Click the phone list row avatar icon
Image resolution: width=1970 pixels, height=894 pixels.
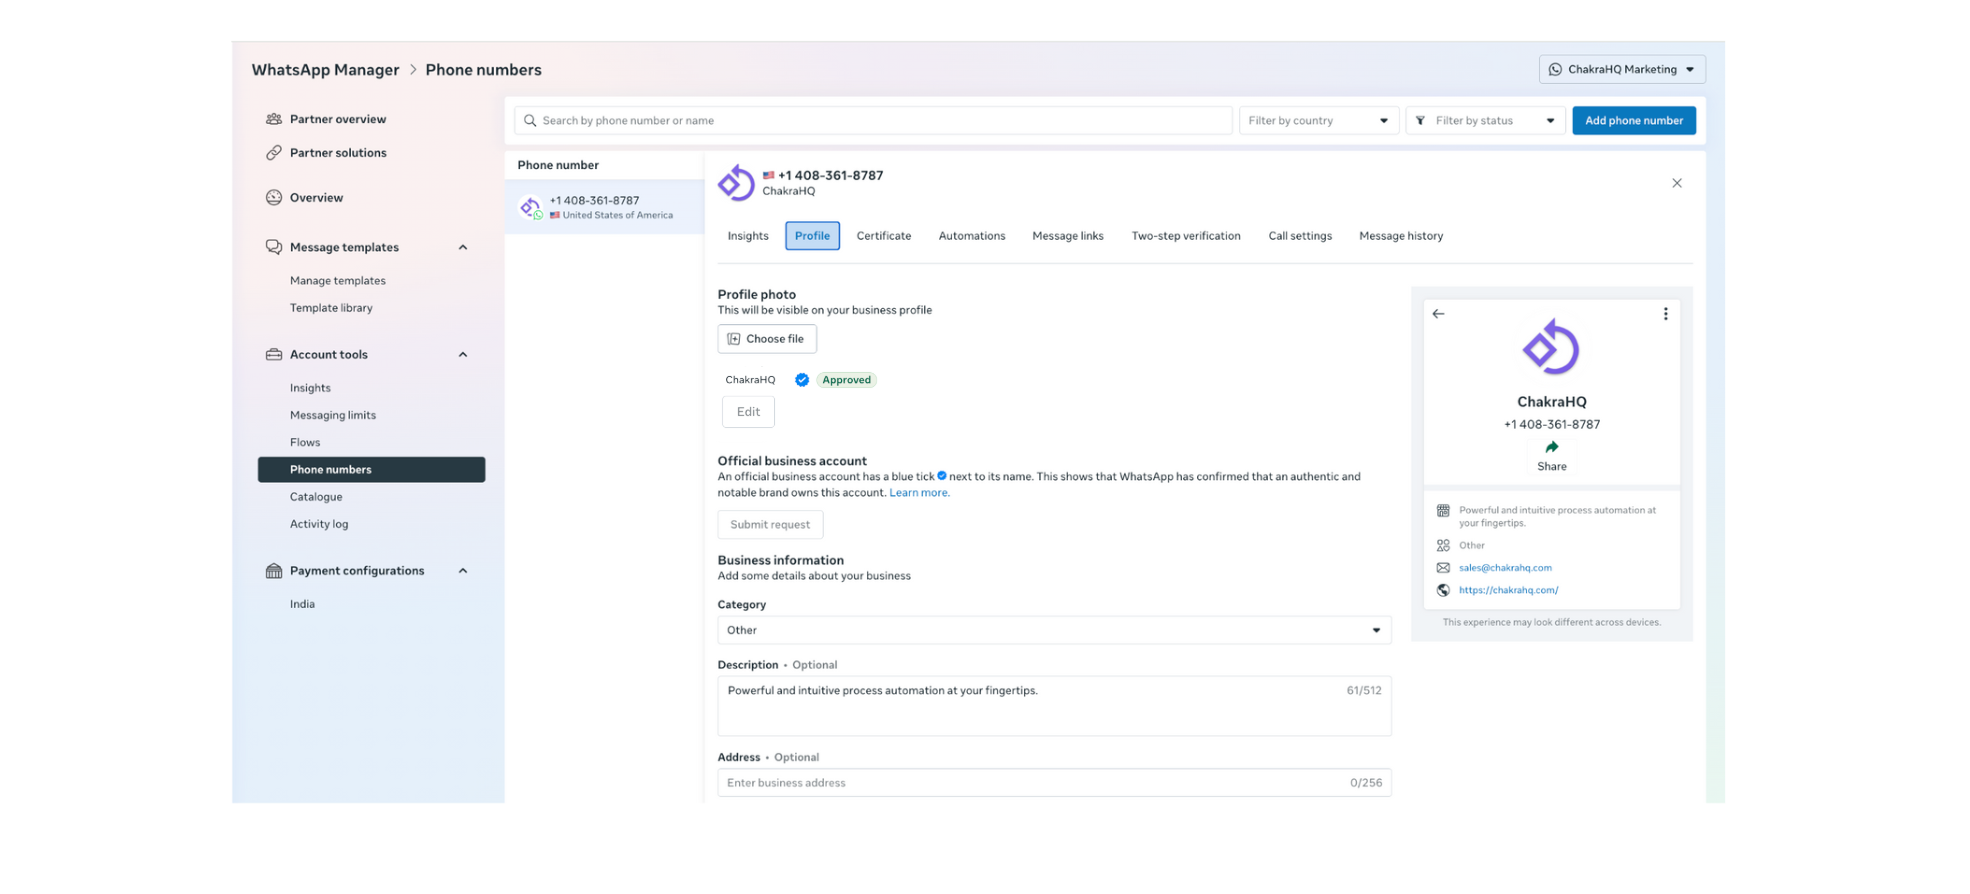(x=531, y=207)
